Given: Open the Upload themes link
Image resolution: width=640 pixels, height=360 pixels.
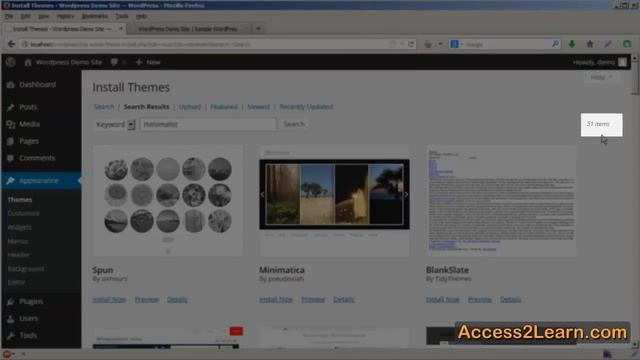Looking at the screenshot, I should tap(190, 107).
